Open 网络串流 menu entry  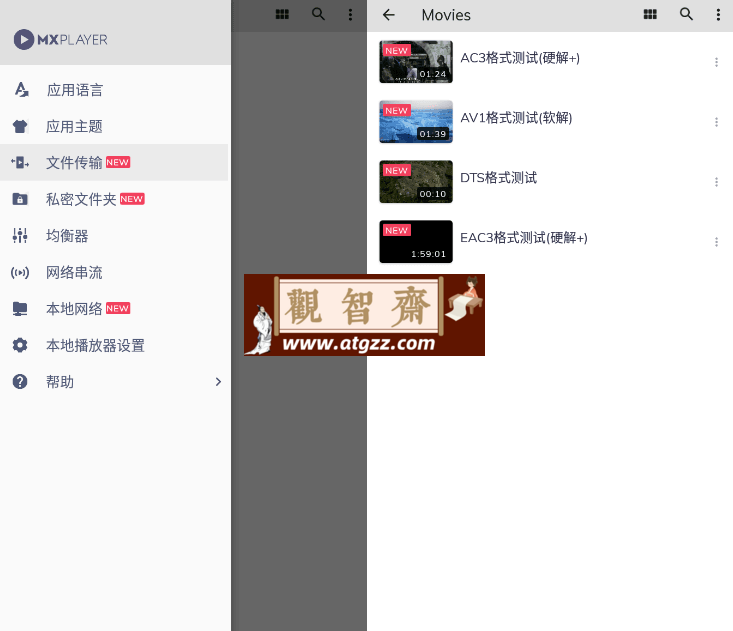point(114,272)
